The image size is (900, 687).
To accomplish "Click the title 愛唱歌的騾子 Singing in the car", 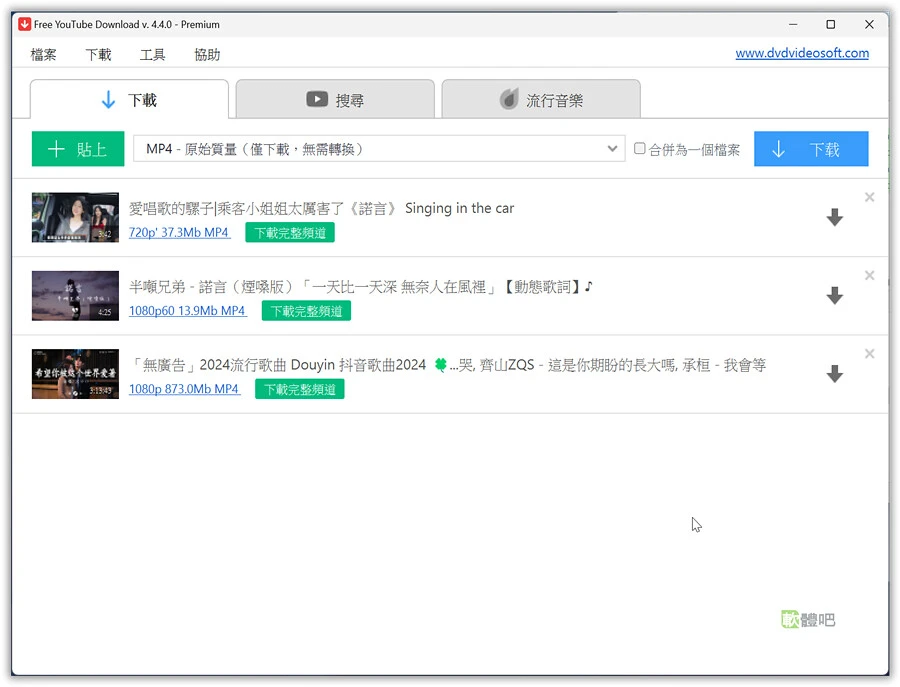I will (x=321, y=208).
